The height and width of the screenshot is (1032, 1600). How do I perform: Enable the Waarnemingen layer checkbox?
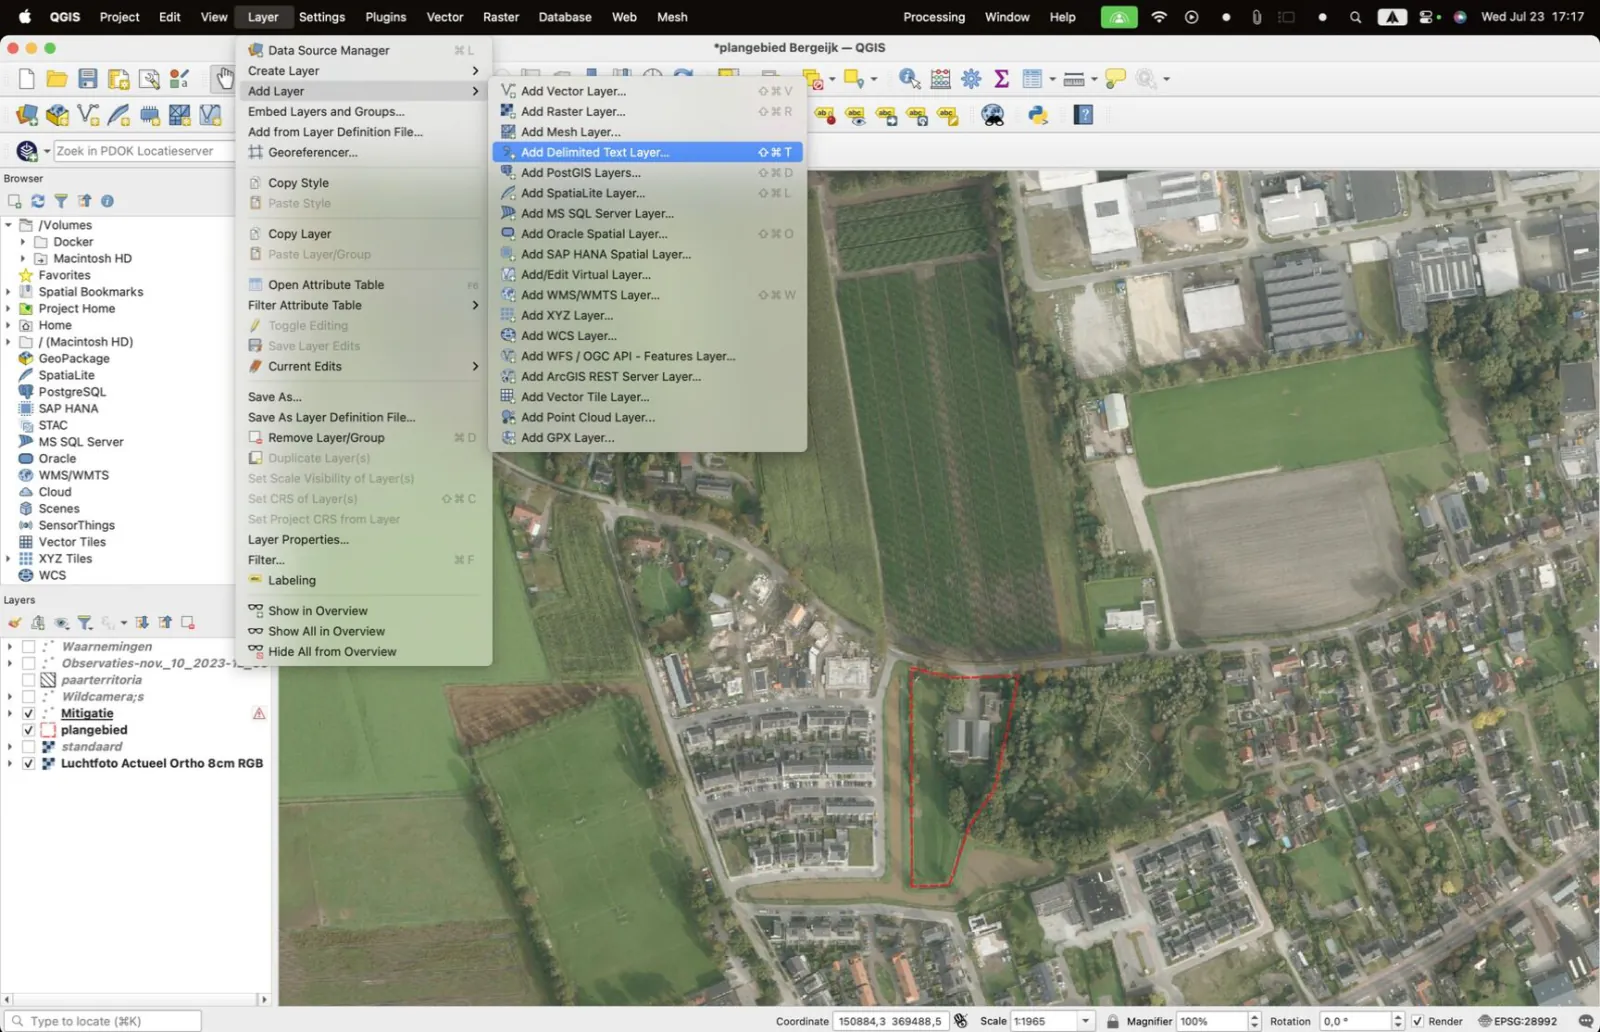click(28, 647)
